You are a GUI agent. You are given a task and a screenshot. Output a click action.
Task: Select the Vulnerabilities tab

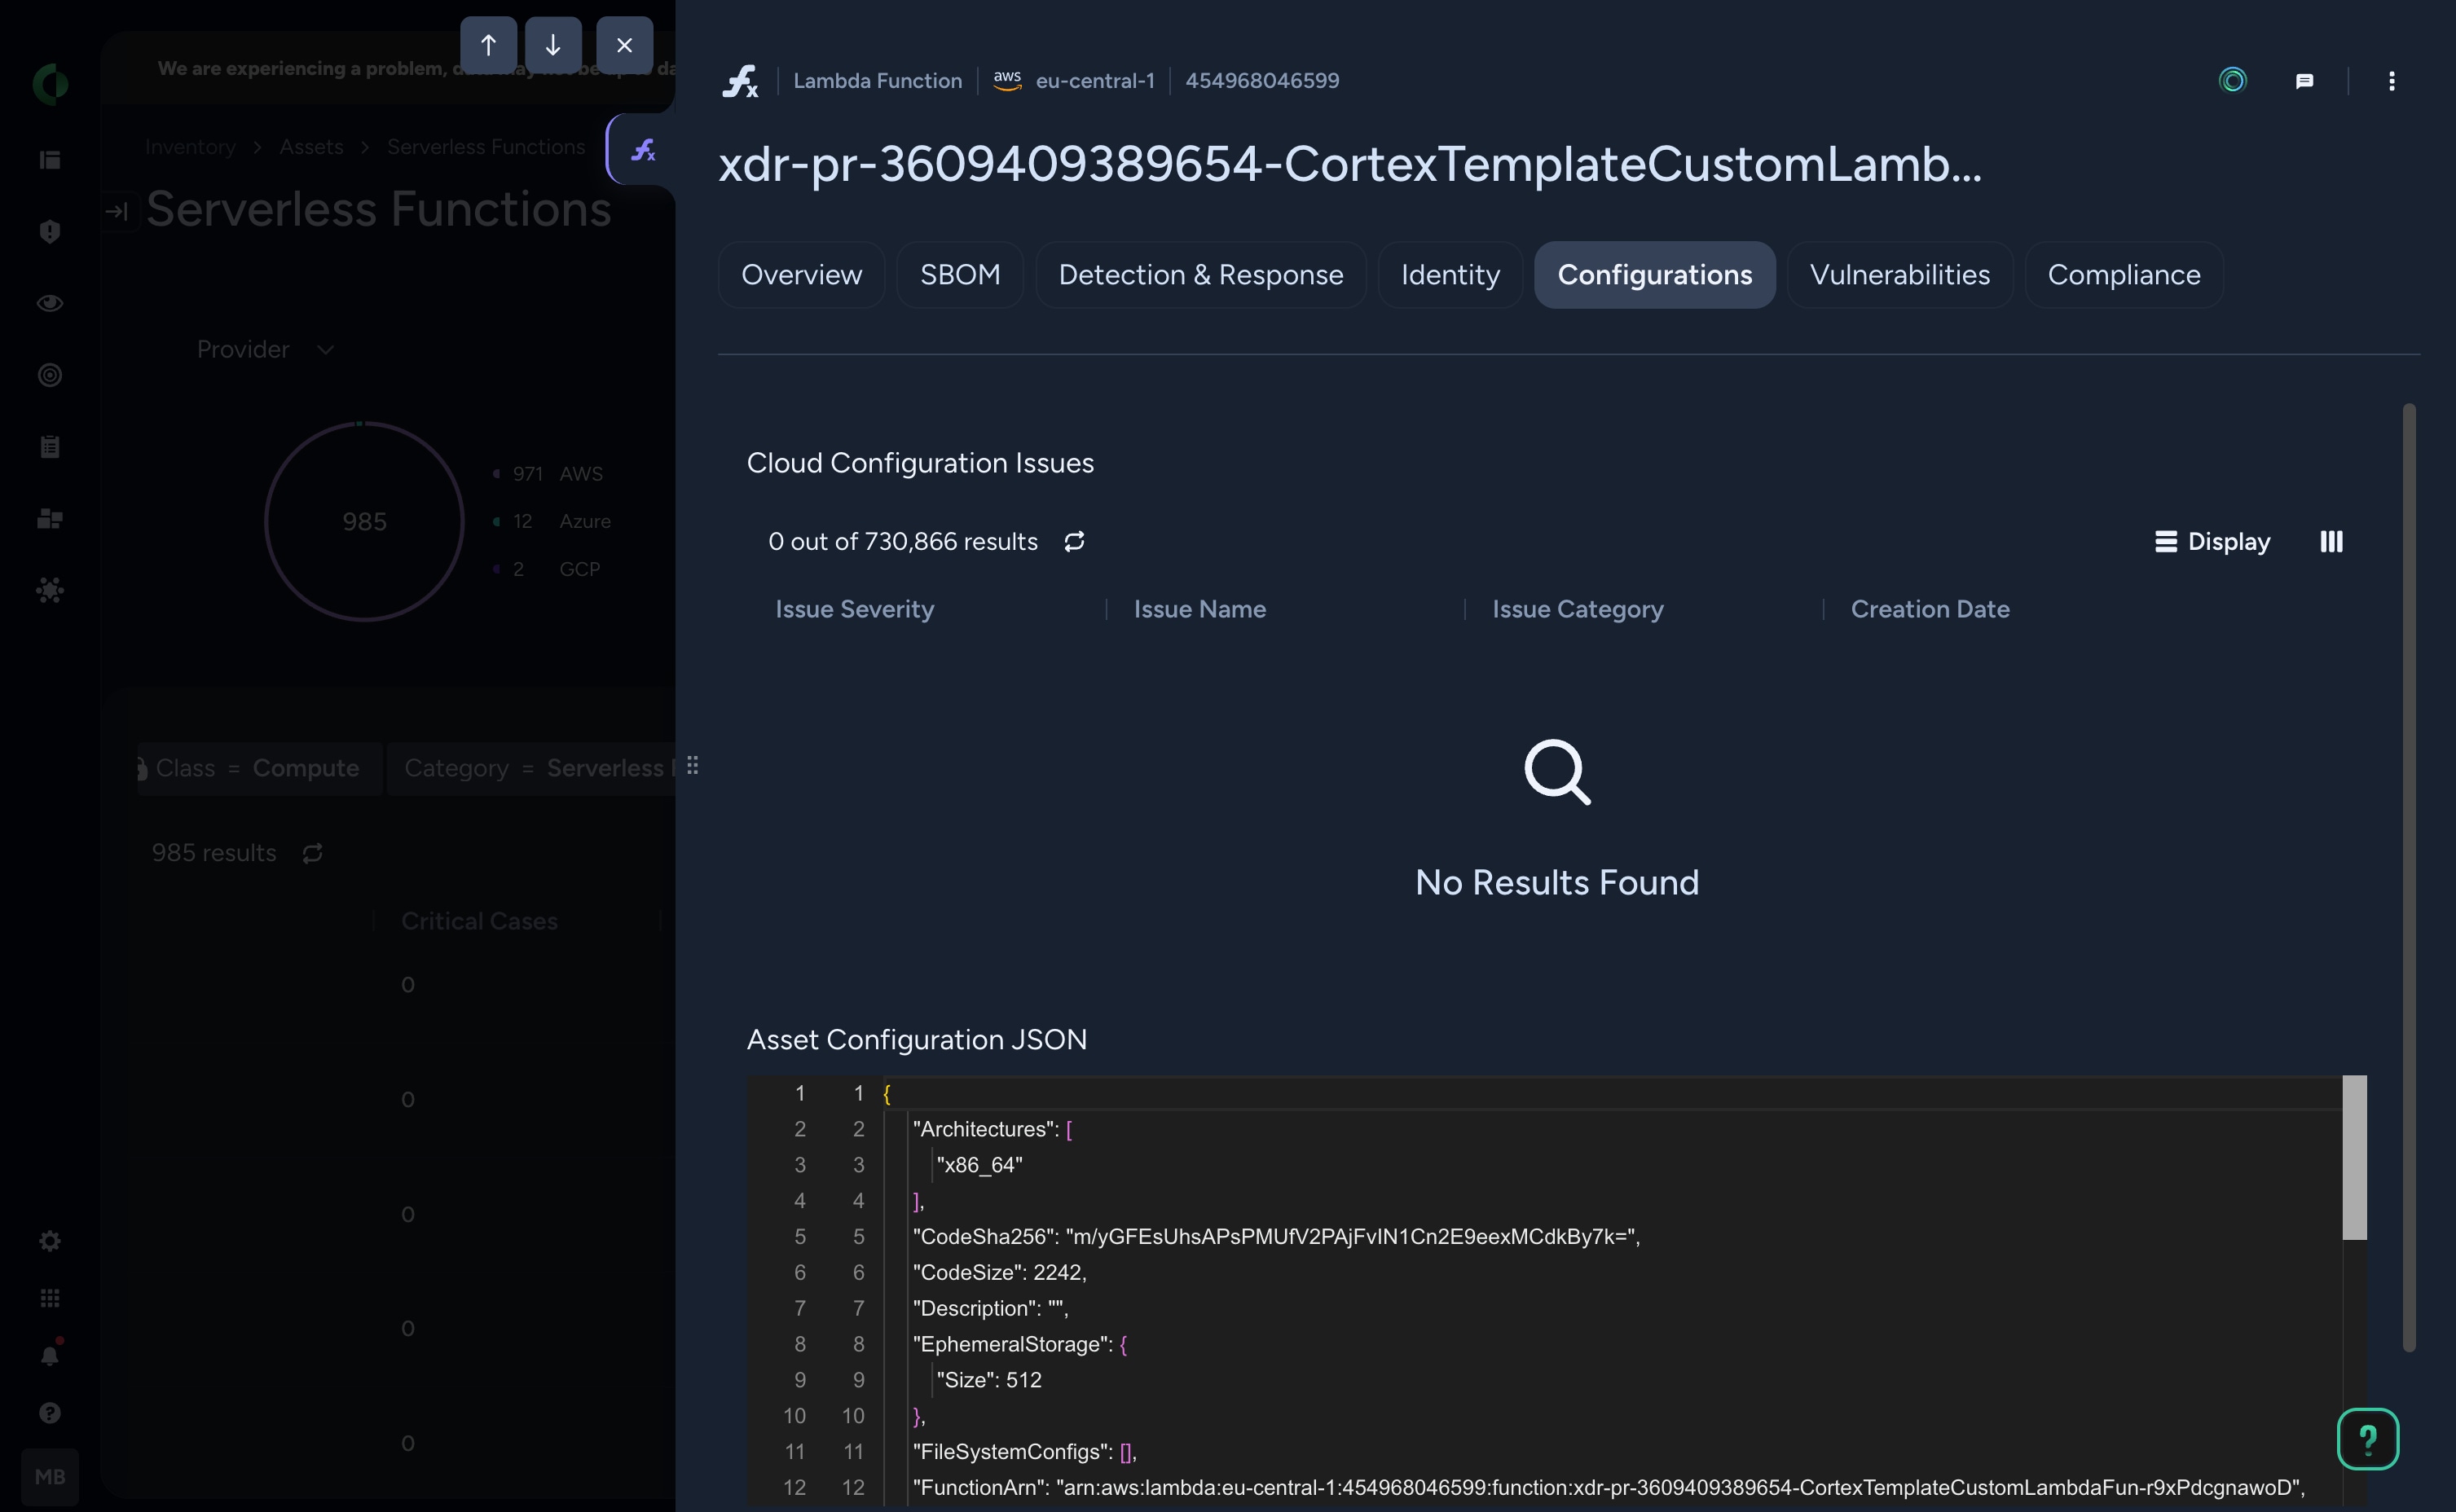tap(1899, 275)
